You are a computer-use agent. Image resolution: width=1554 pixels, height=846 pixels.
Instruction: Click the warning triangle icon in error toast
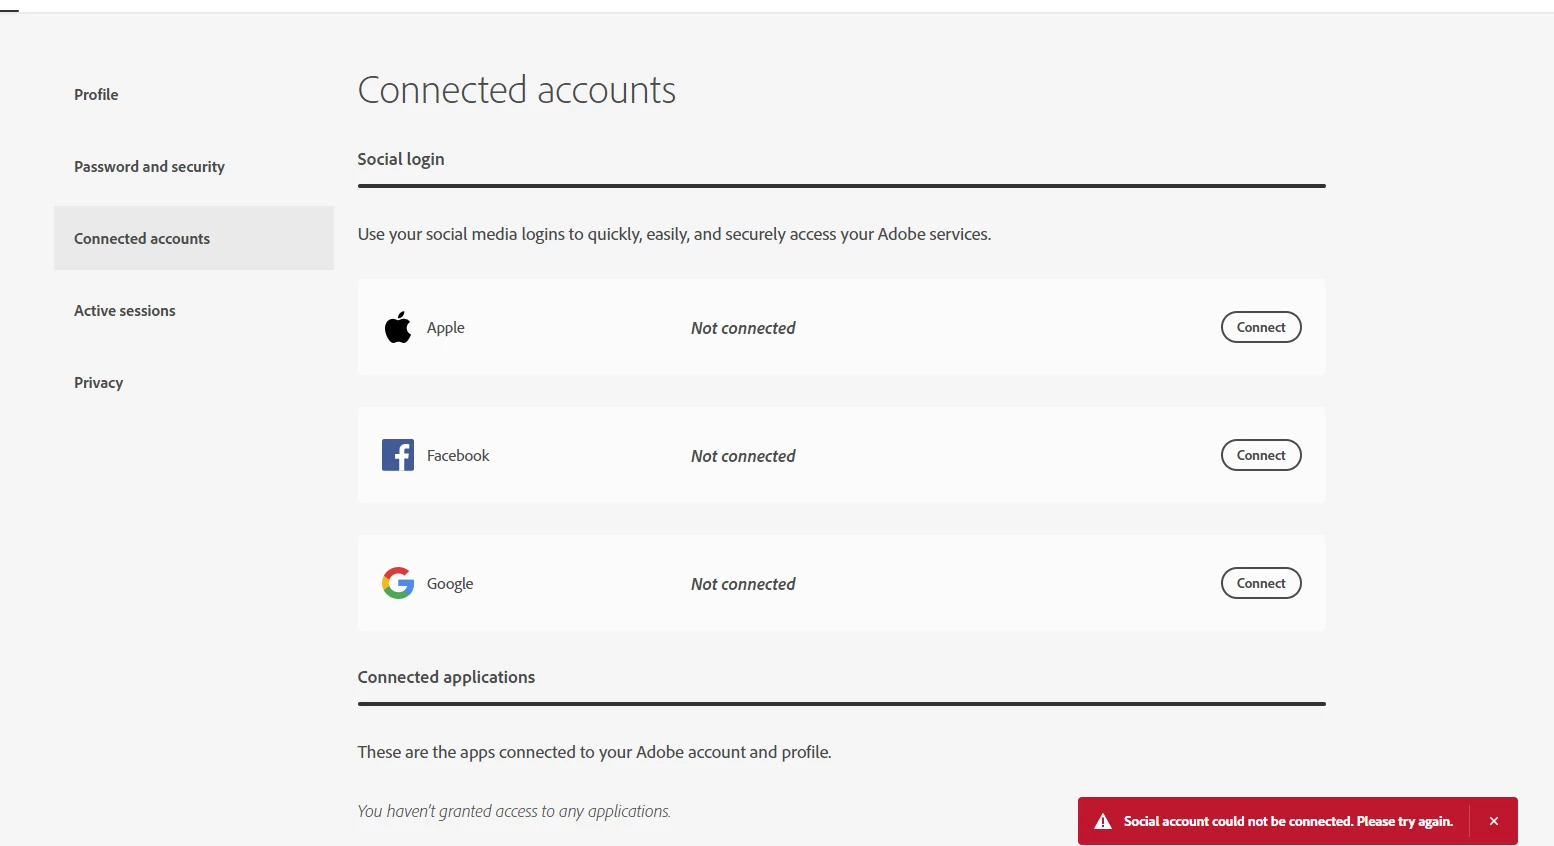[1103, 821]
